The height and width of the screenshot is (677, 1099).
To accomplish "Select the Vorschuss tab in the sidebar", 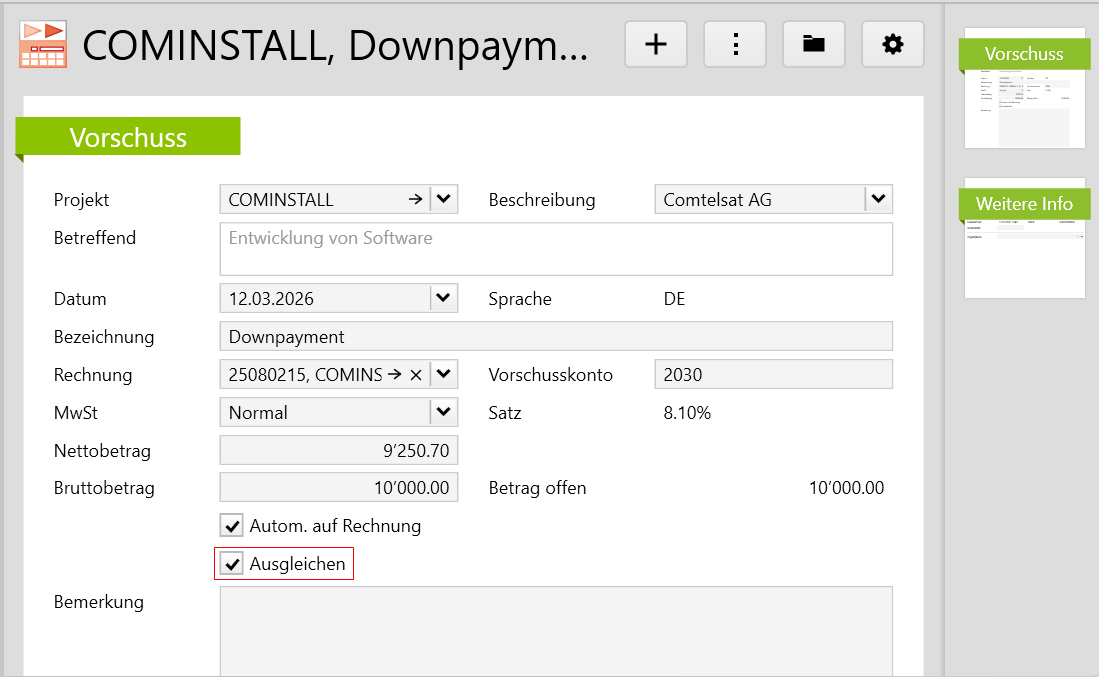I will click(1024, 88).
